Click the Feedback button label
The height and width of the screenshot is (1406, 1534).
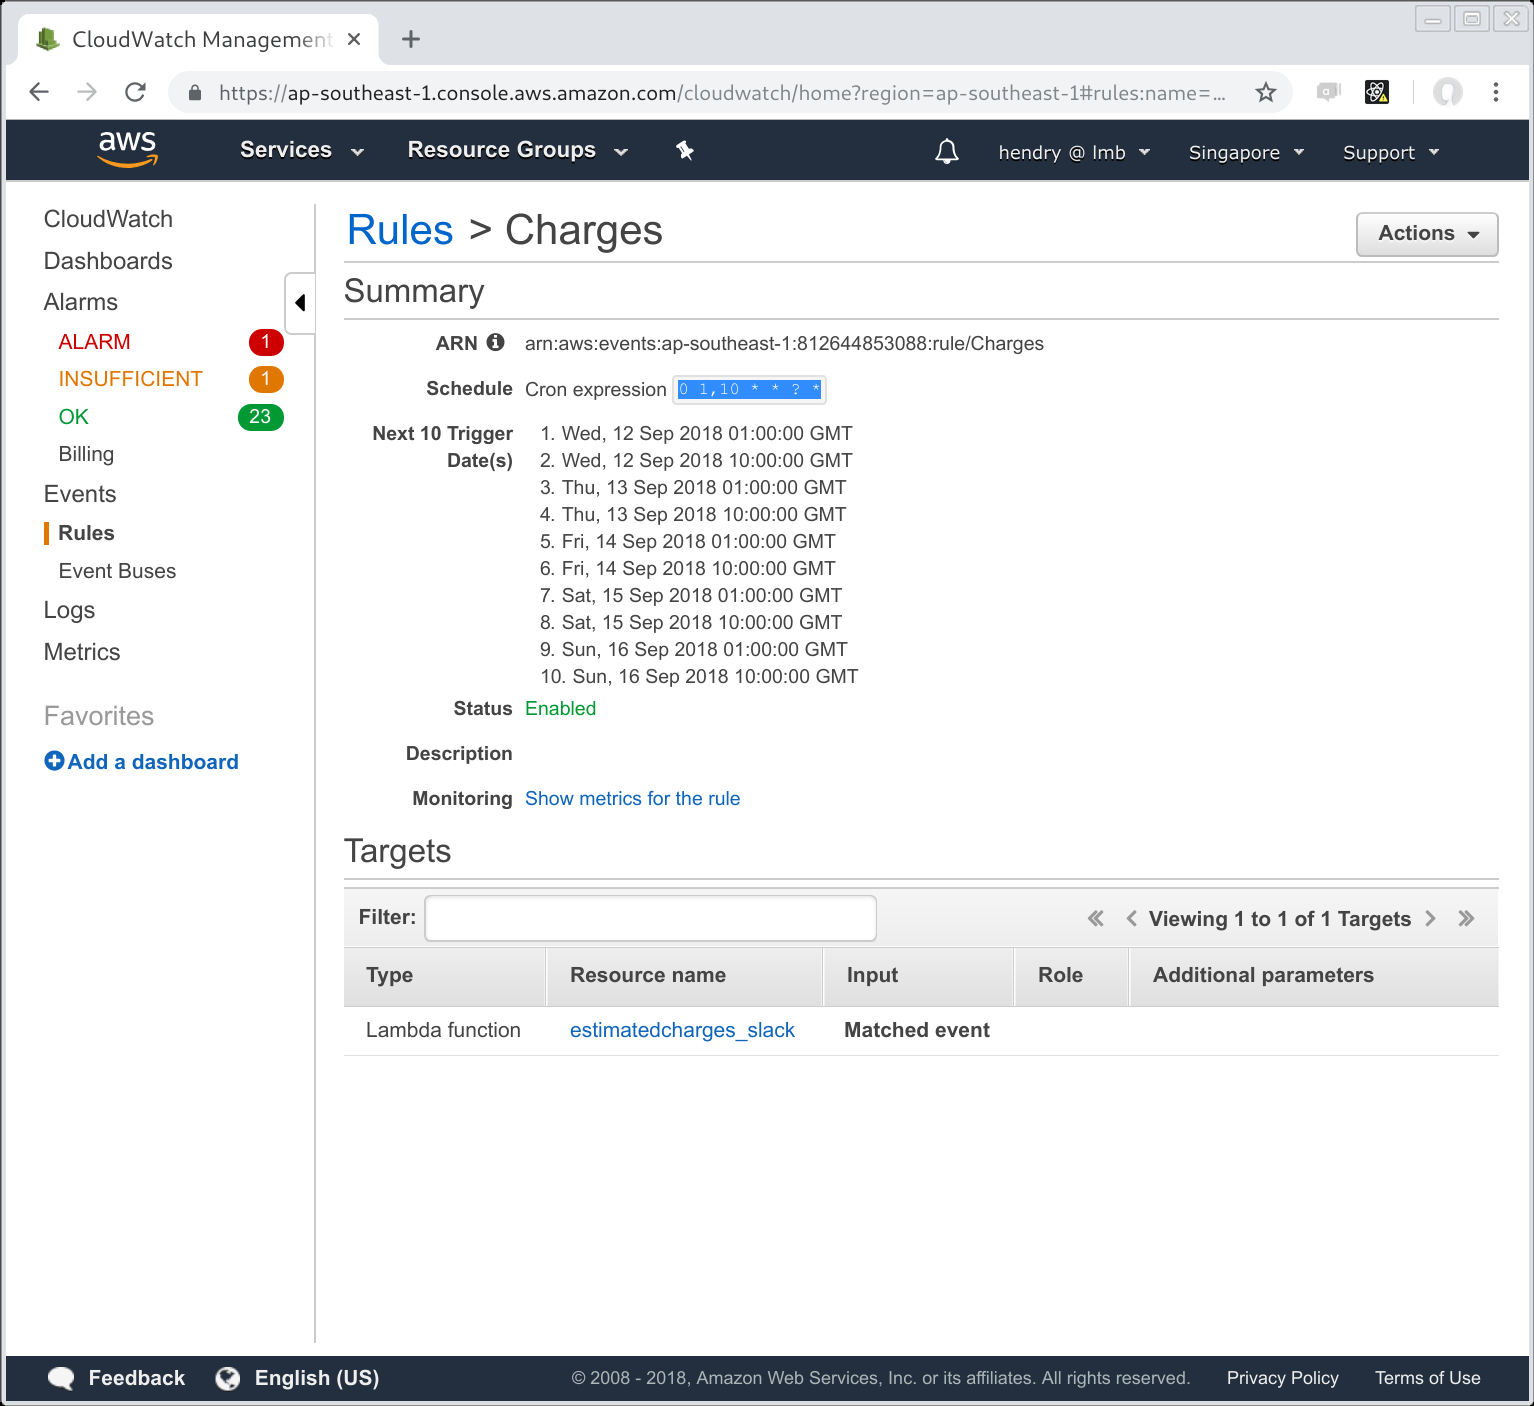tap(137, 1378)
